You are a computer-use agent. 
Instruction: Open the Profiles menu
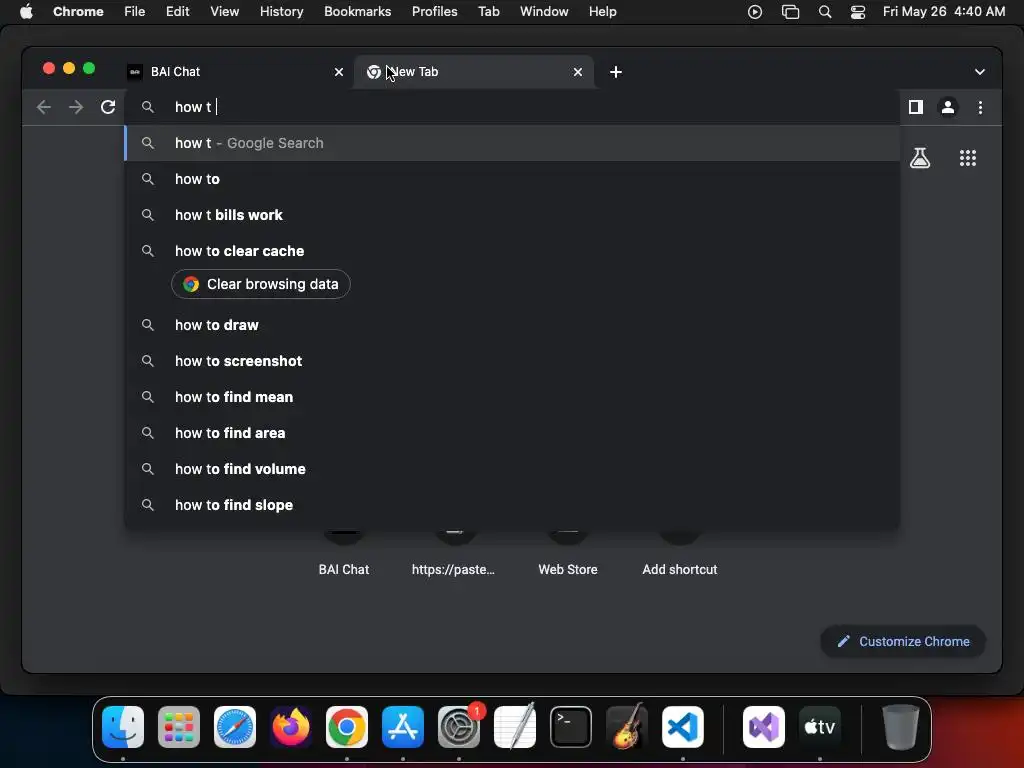coord(434,12)
